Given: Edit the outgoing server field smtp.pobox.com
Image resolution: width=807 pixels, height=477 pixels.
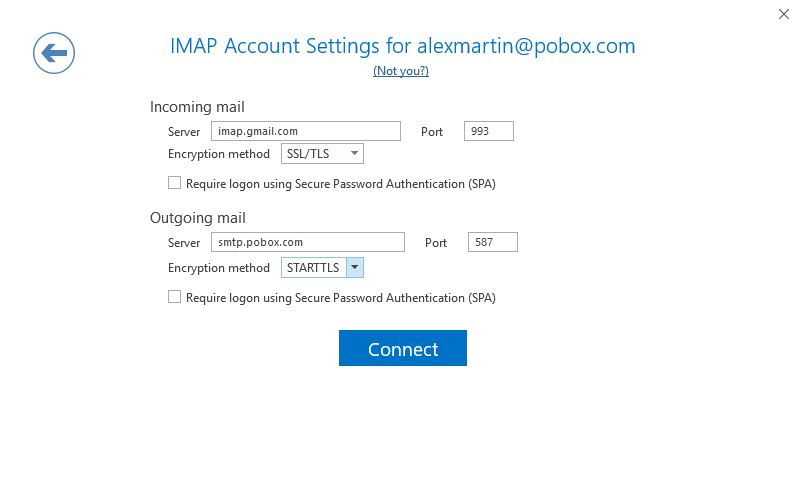Looking at the screenshot, I should (x=308, y=242).
